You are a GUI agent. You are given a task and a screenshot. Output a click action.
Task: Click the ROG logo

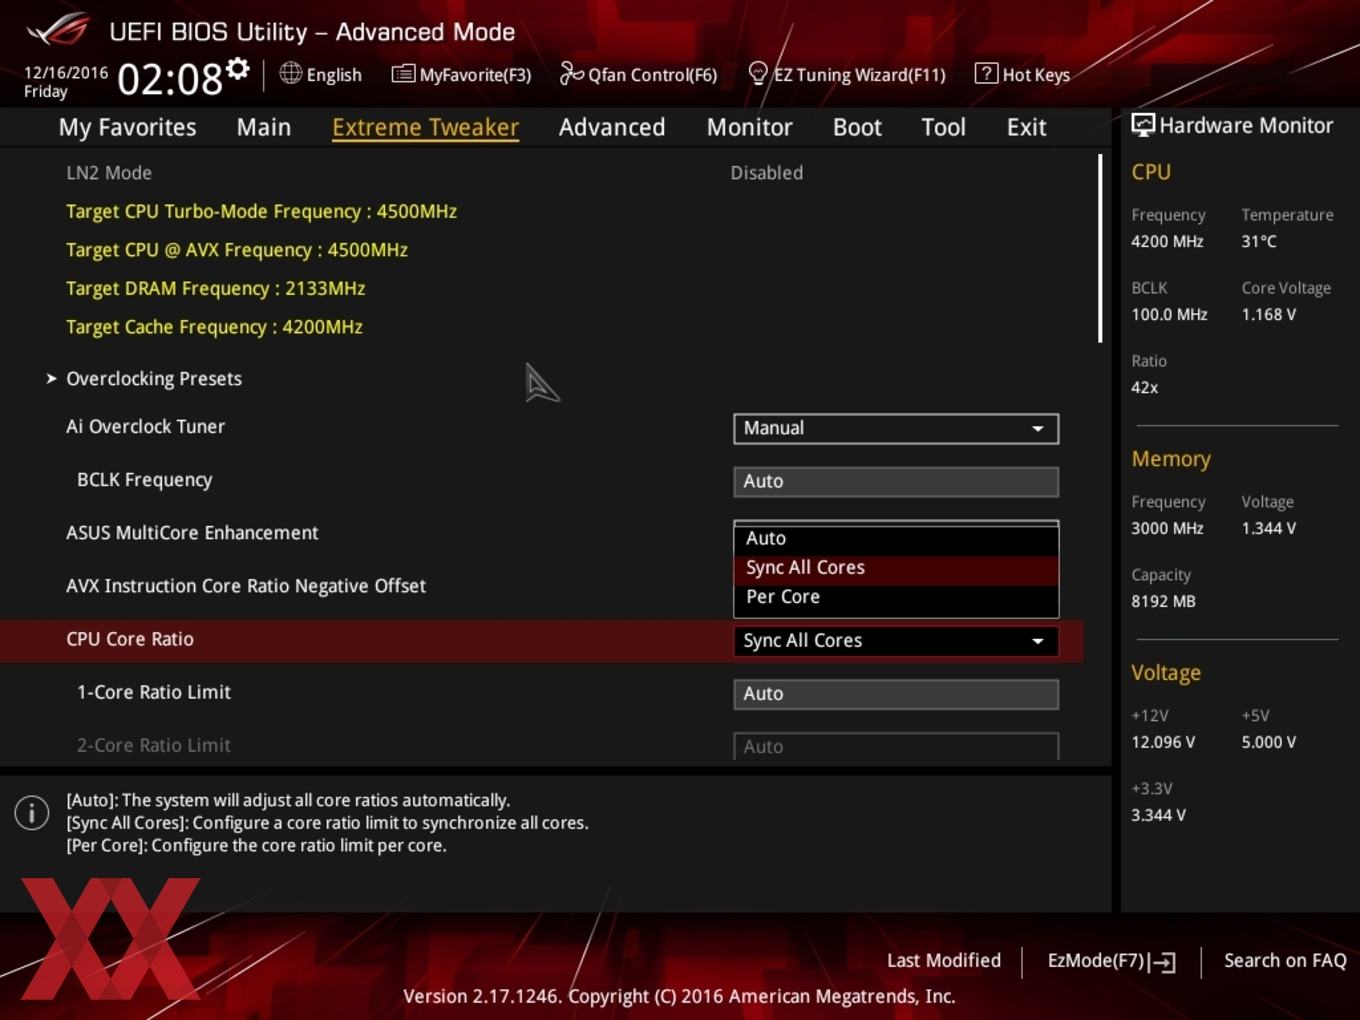58,29
